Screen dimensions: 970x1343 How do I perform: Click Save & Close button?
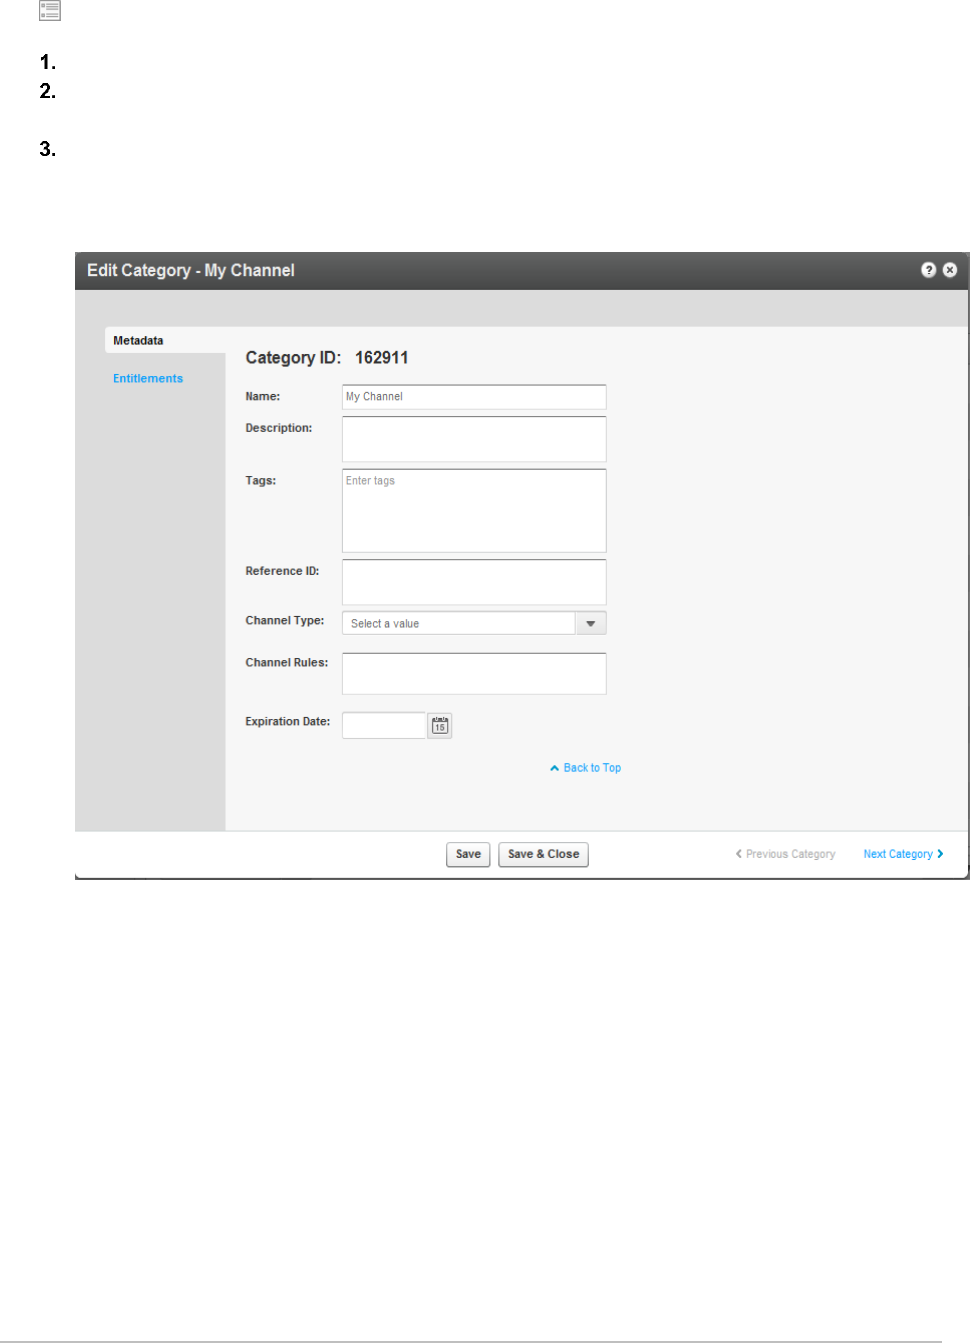(x=543, y=854)
